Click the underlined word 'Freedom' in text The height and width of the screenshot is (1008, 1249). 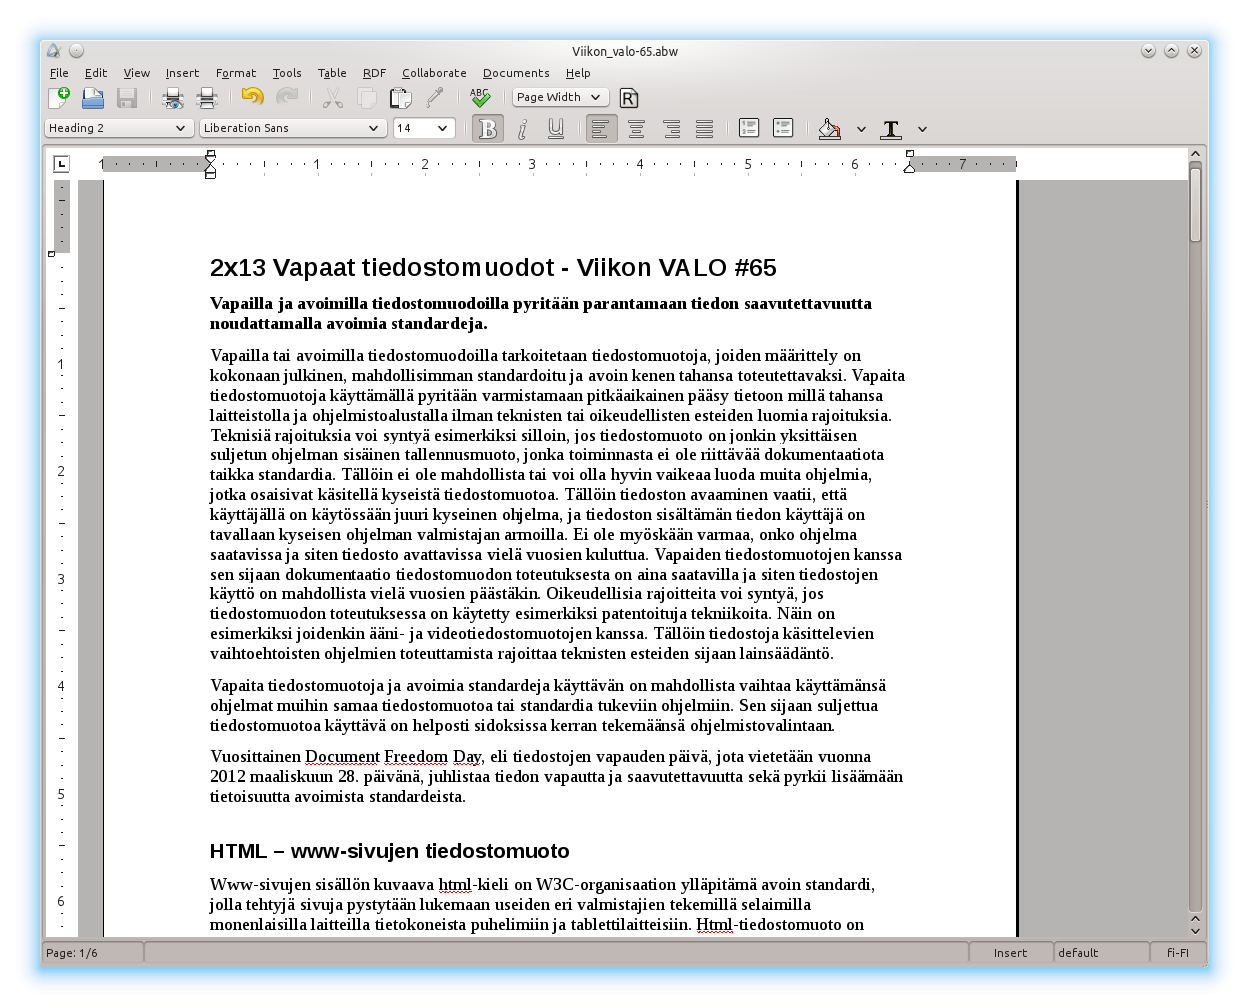point(416,757)
